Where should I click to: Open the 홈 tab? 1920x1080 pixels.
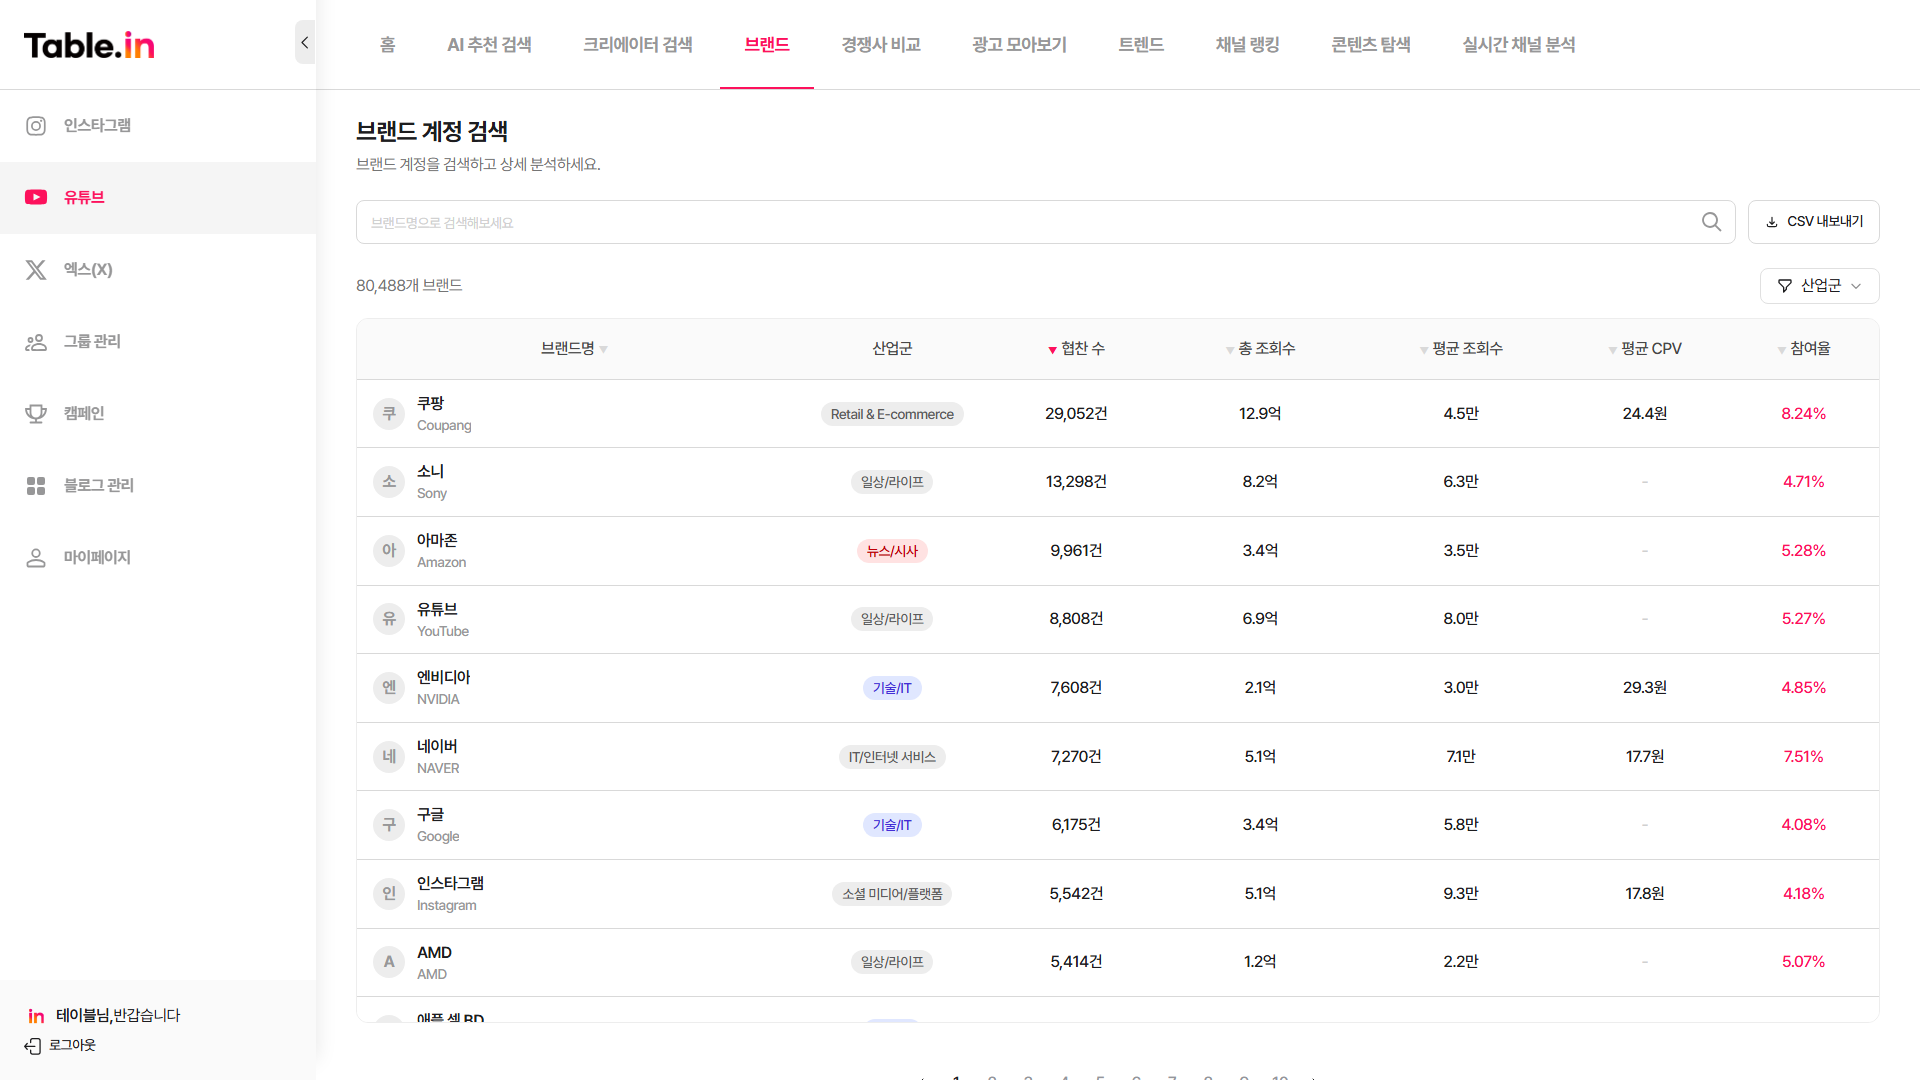[388, 45]
